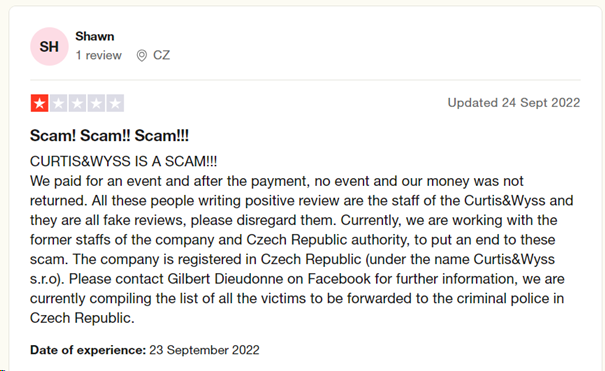Screen dimensions: 605x371
Task: Click the fifth grey rating star
Action: click(x=115, y=103)
